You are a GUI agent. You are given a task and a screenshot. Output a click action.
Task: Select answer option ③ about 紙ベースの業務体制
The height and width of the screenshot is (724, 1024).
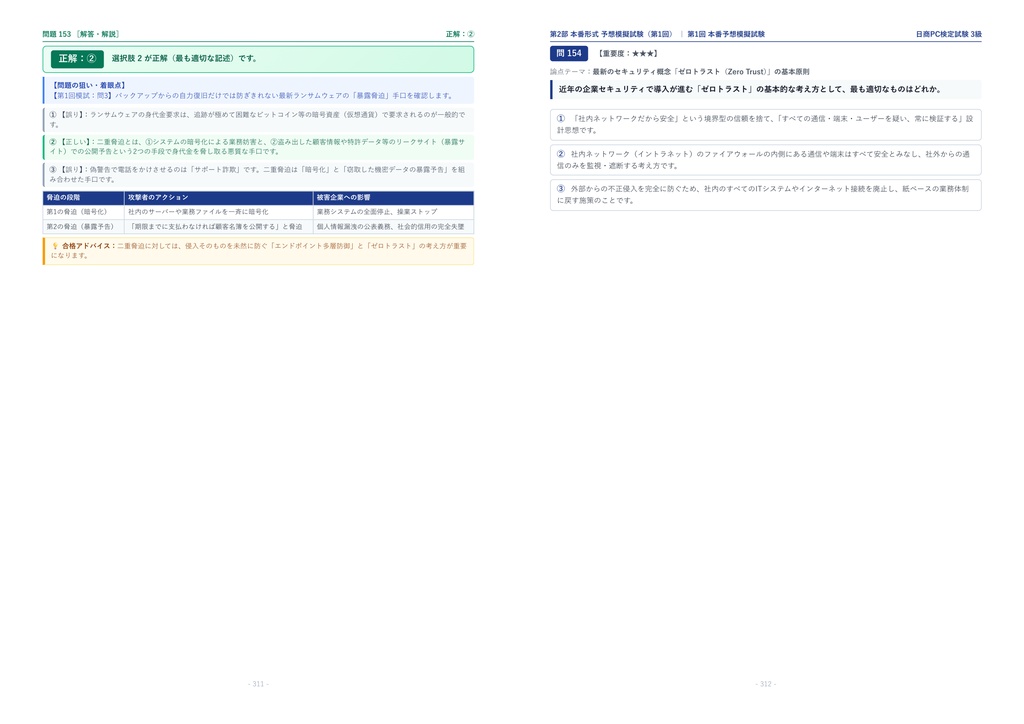pyautogui.click(x=765, y=195)
